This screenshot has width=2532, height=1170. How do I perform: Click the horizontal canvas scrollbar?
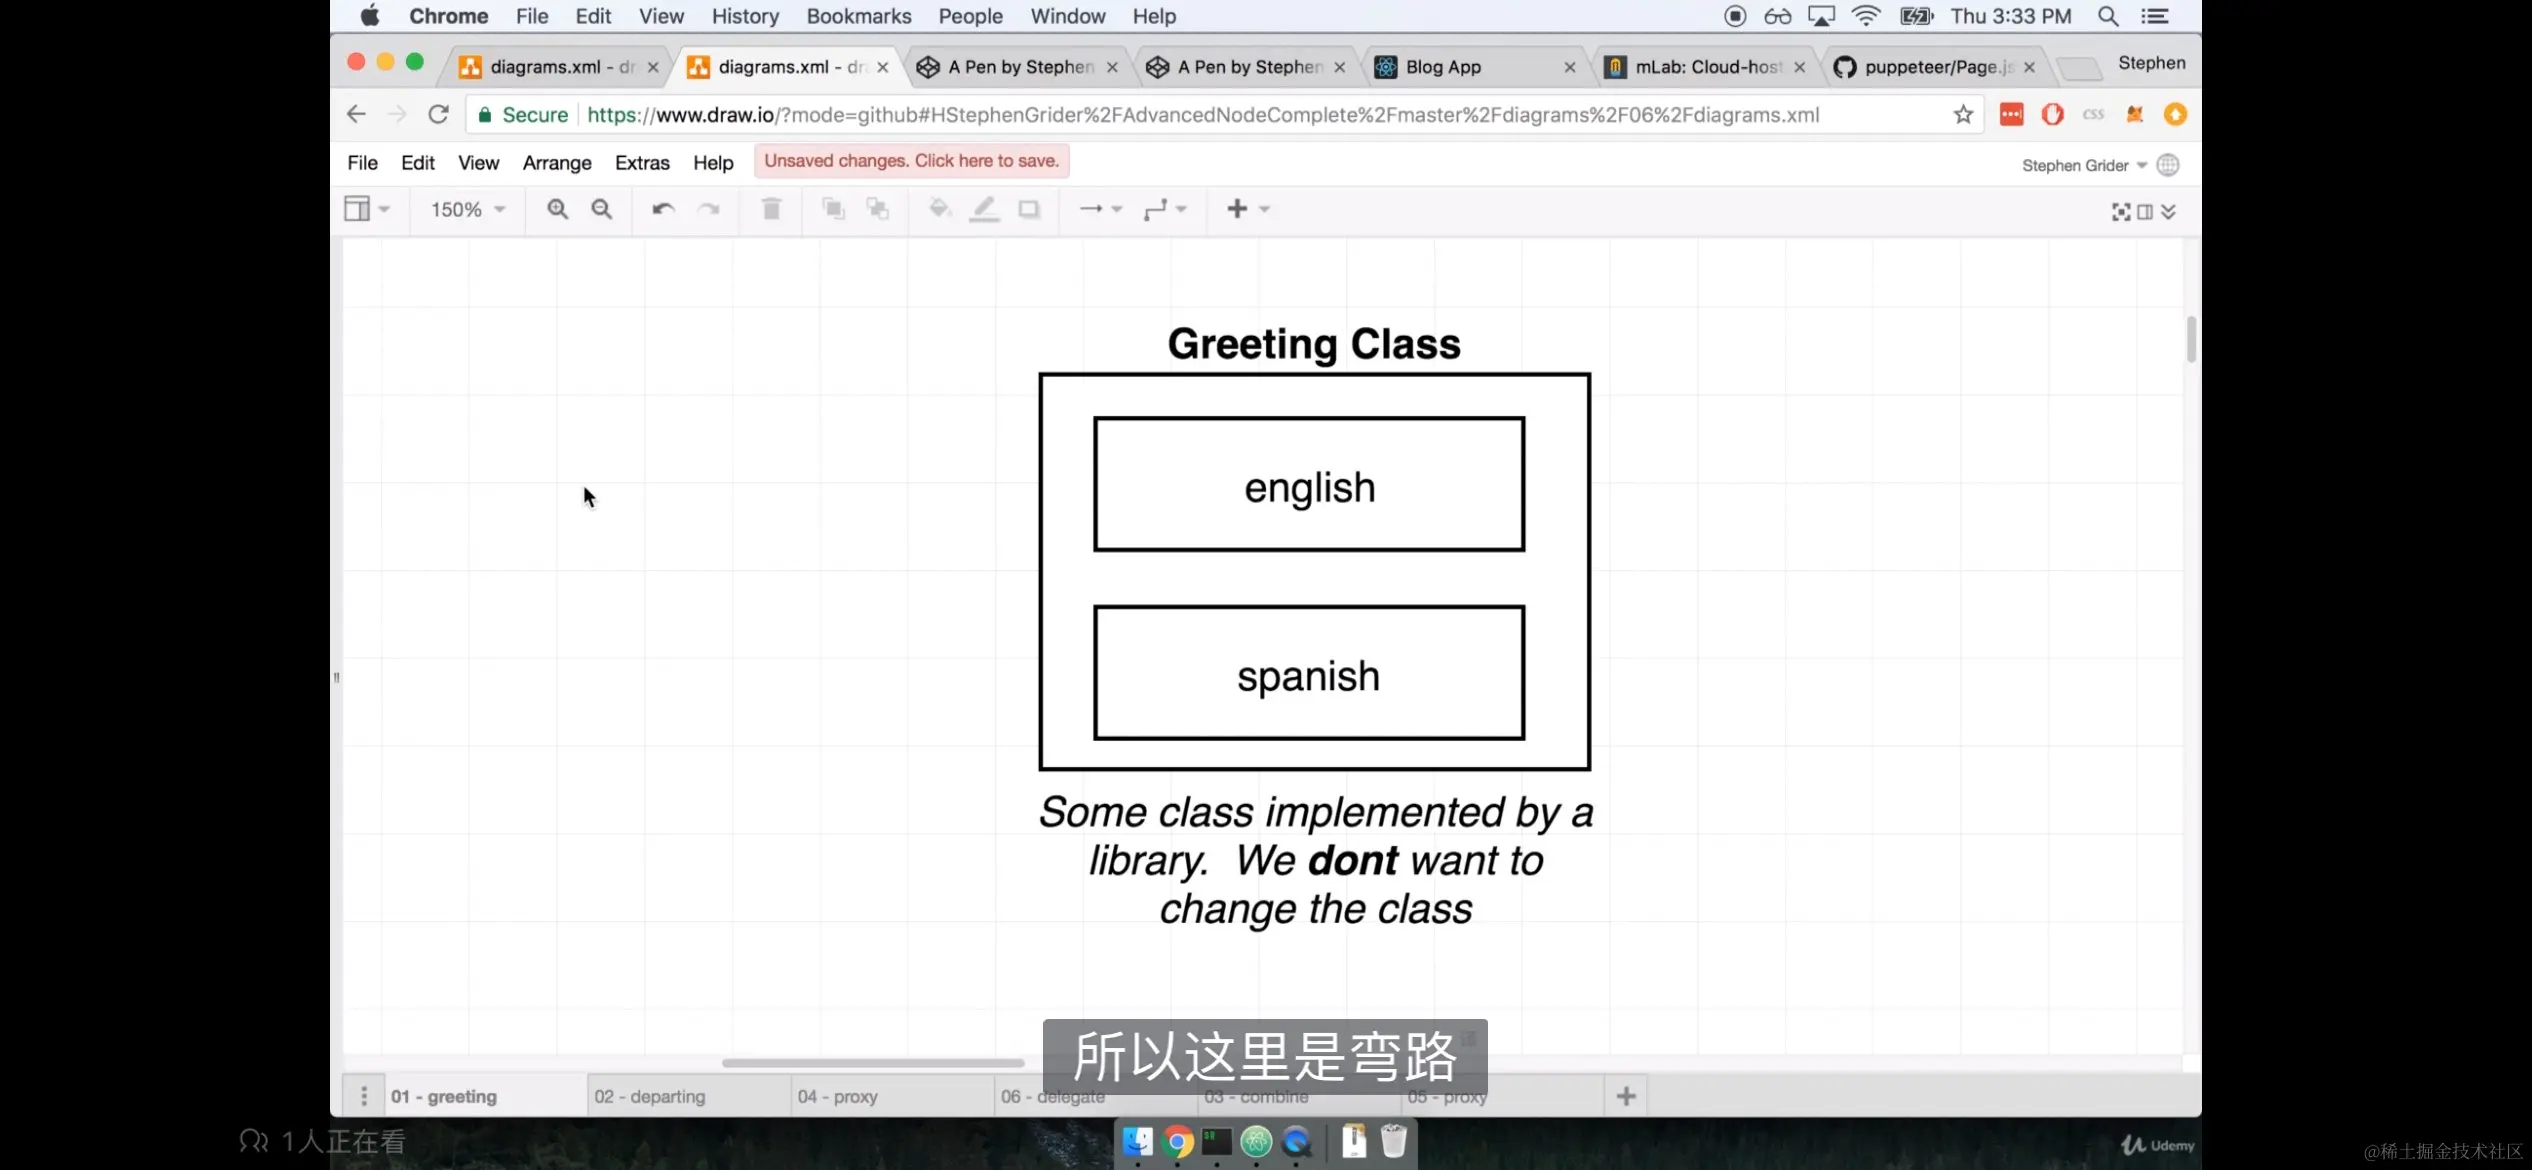(872, 1062)
